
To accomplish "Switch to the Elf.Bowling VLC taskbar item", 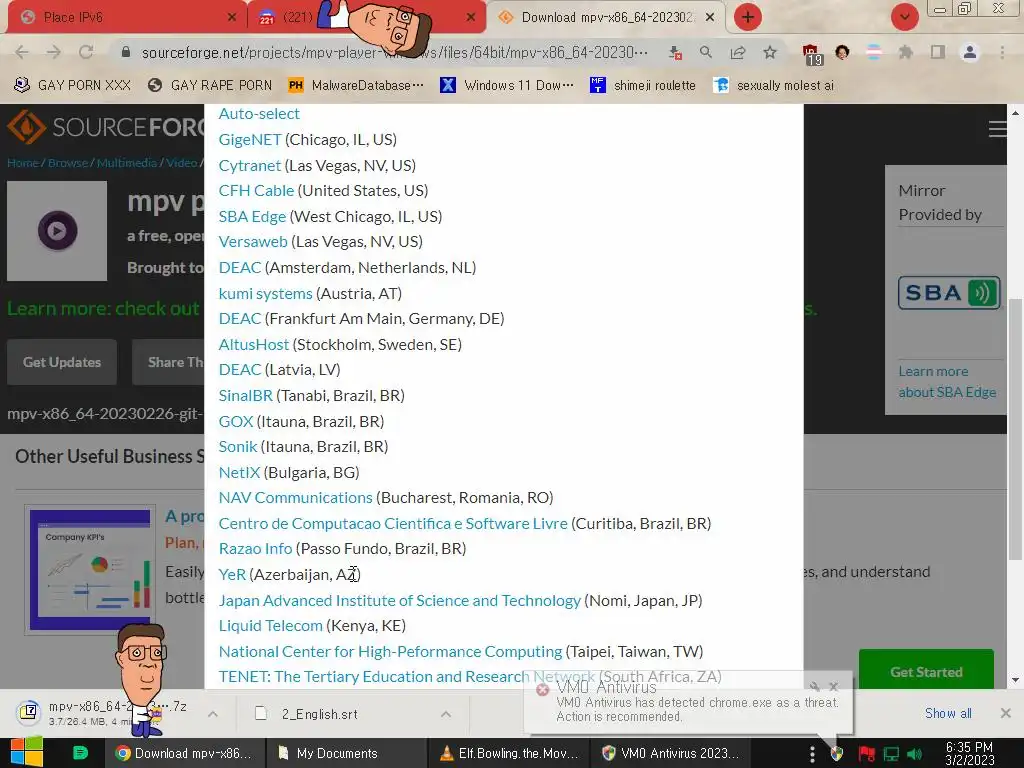I will click(509, 753).
